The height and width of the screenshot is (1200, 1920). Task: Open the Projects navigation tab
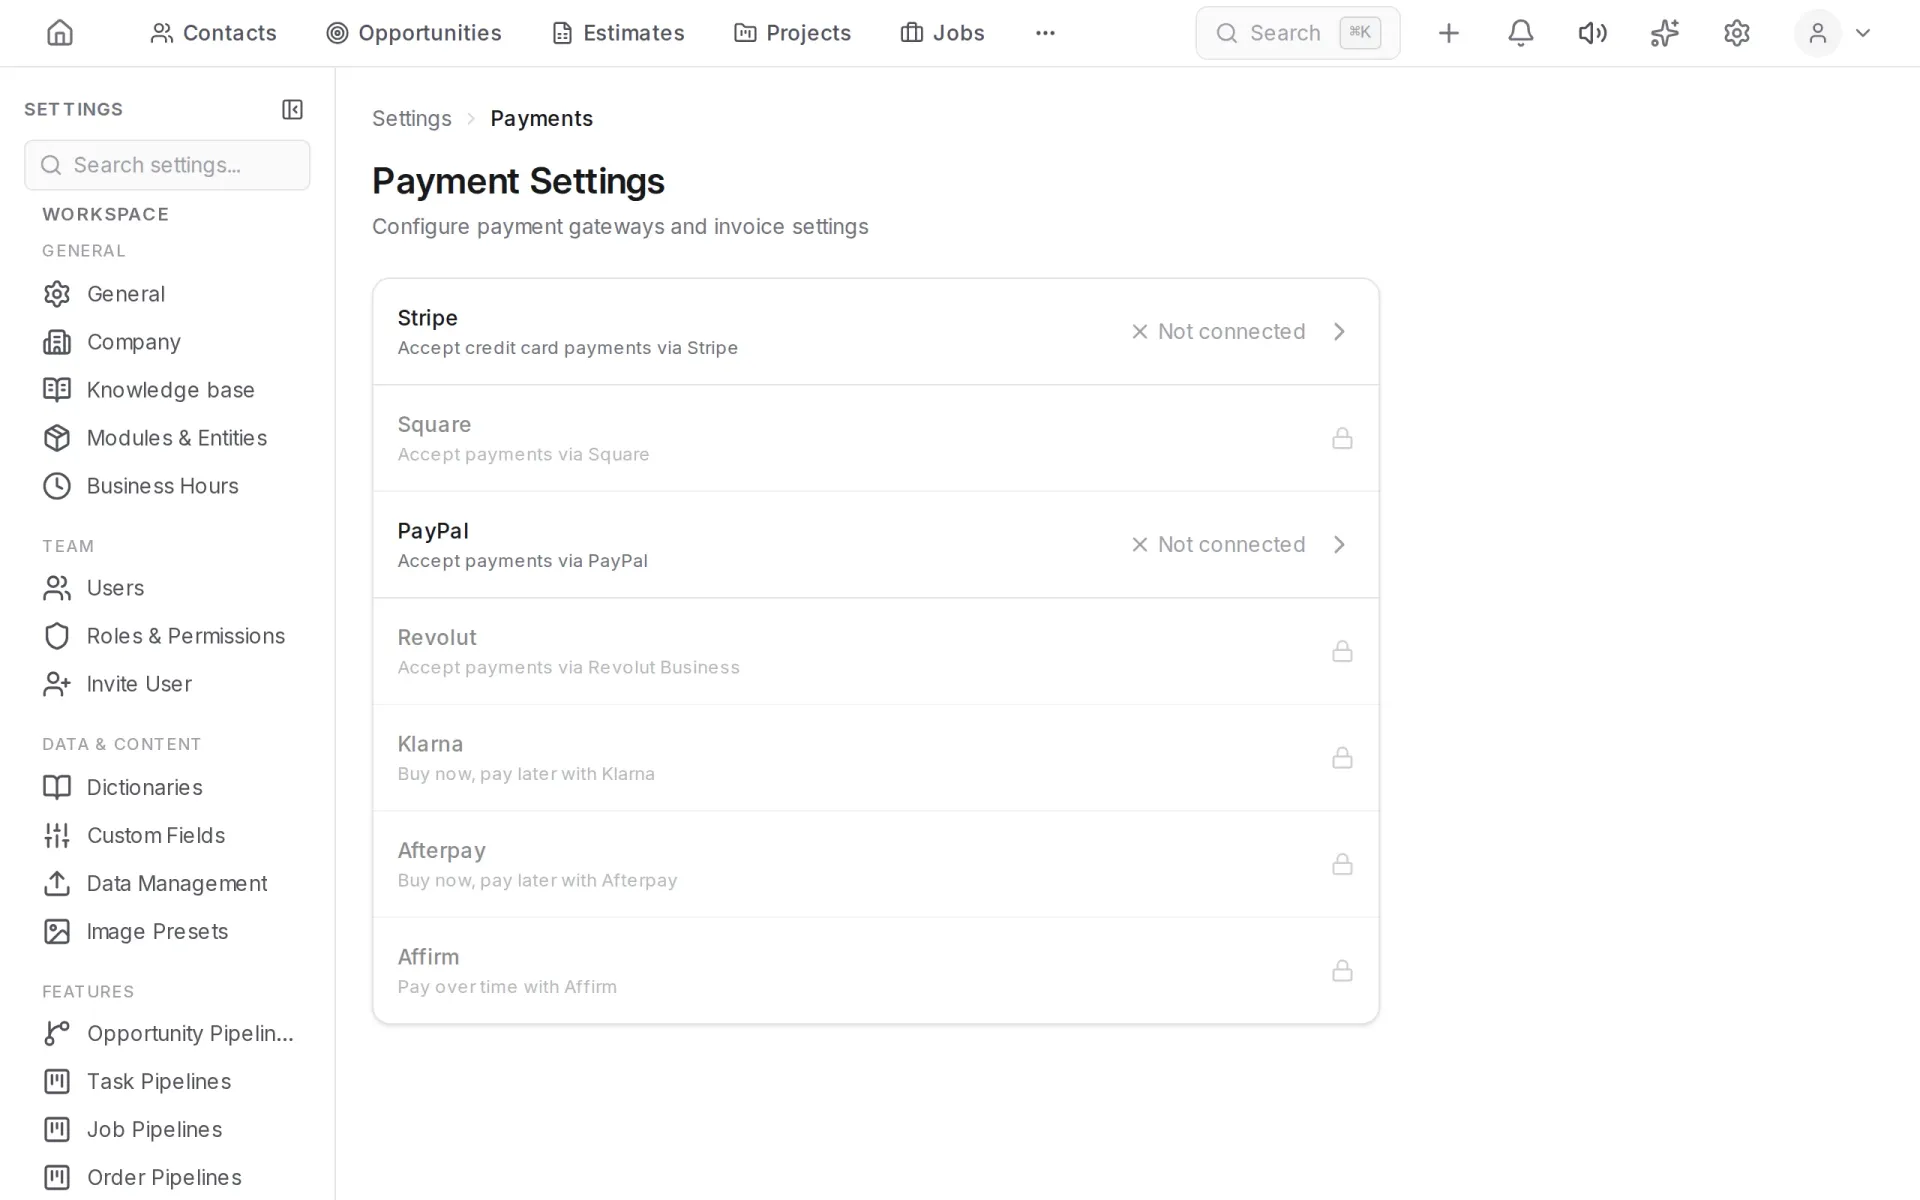(792, 33)
